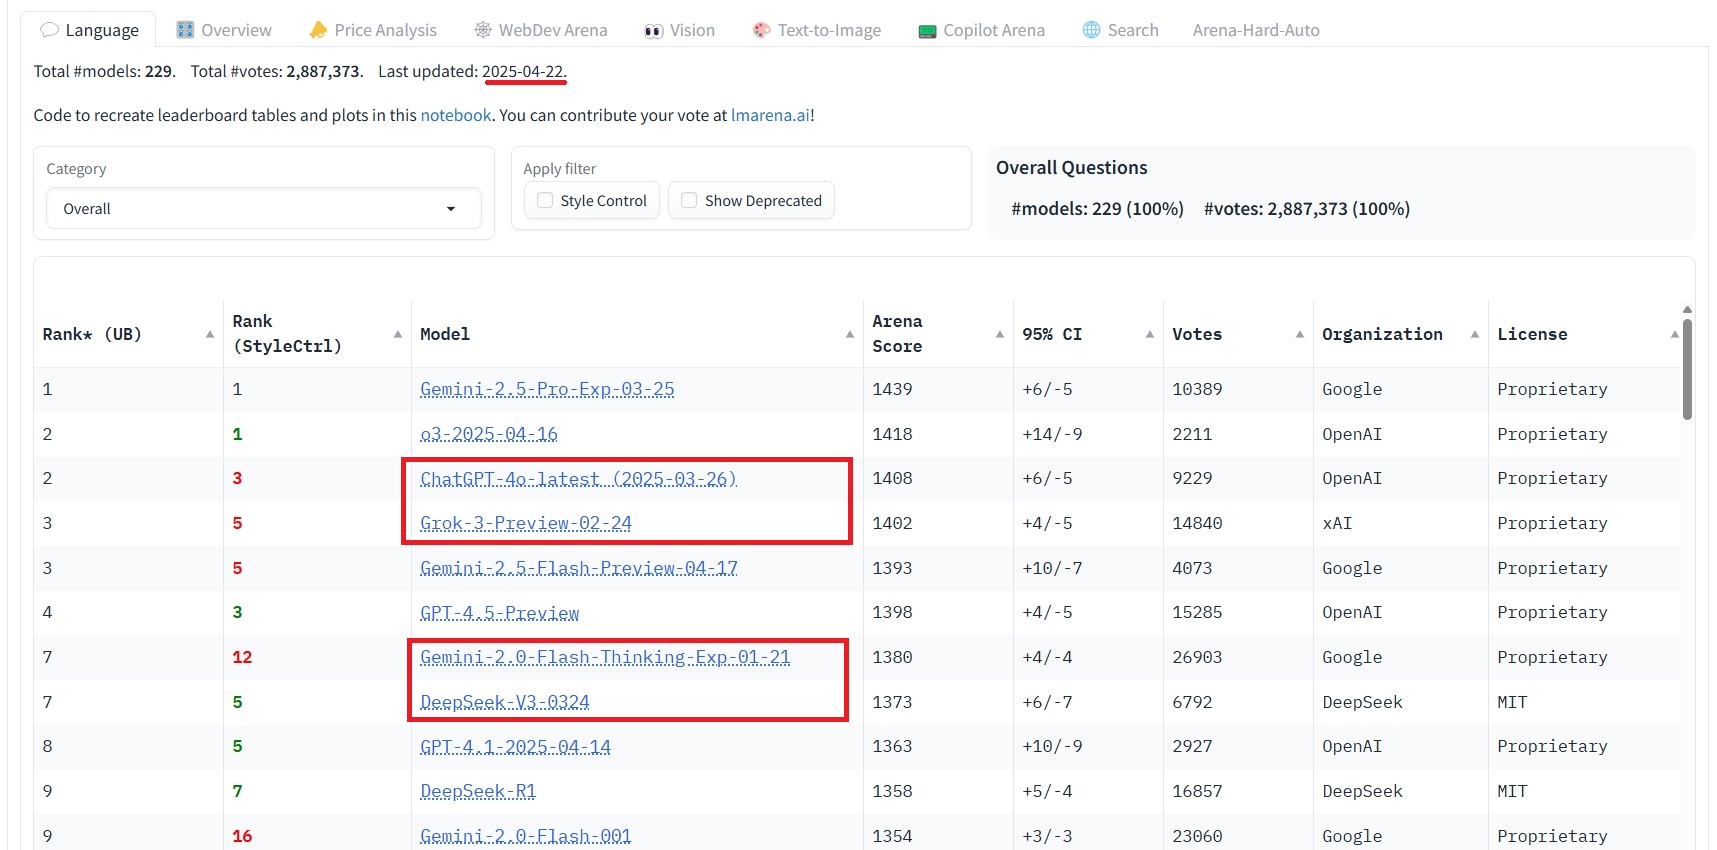Sort by Organization column arrow
Screen dimensions: 1717x850
[x=1475, y=334]
